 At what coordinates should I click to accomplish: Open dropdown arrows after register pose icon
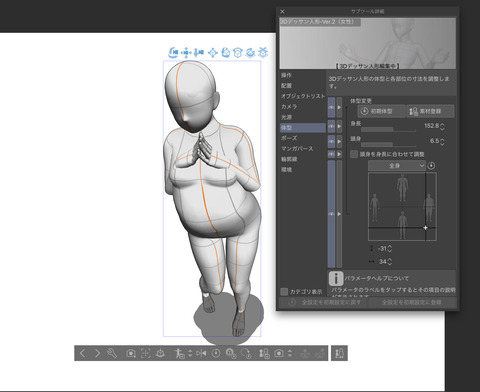pyautogui.click(x=190, y=353)
